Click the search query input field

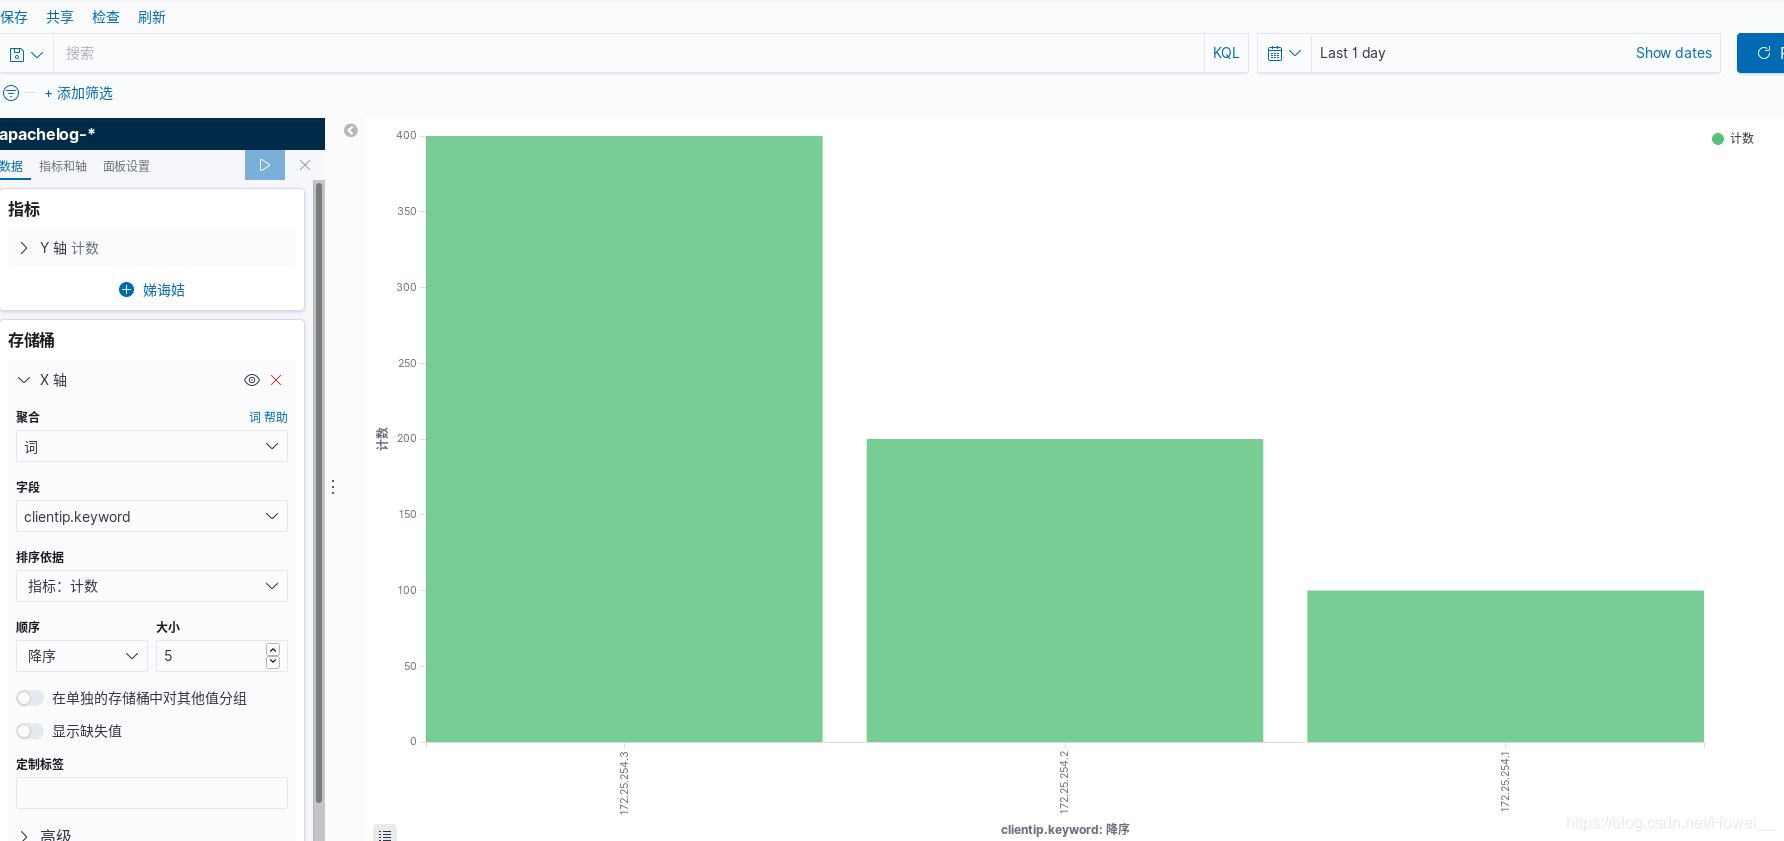tap(629, 53)
